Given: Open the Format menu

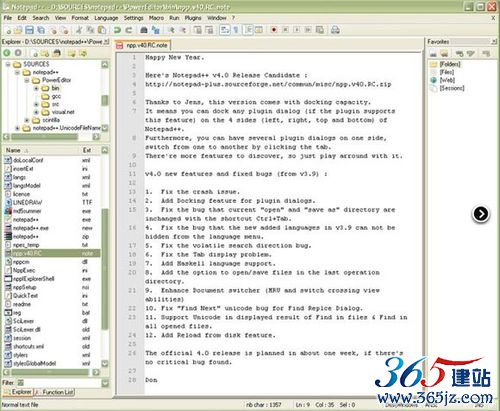Looking at the screenshot, I should pos(80,18).
